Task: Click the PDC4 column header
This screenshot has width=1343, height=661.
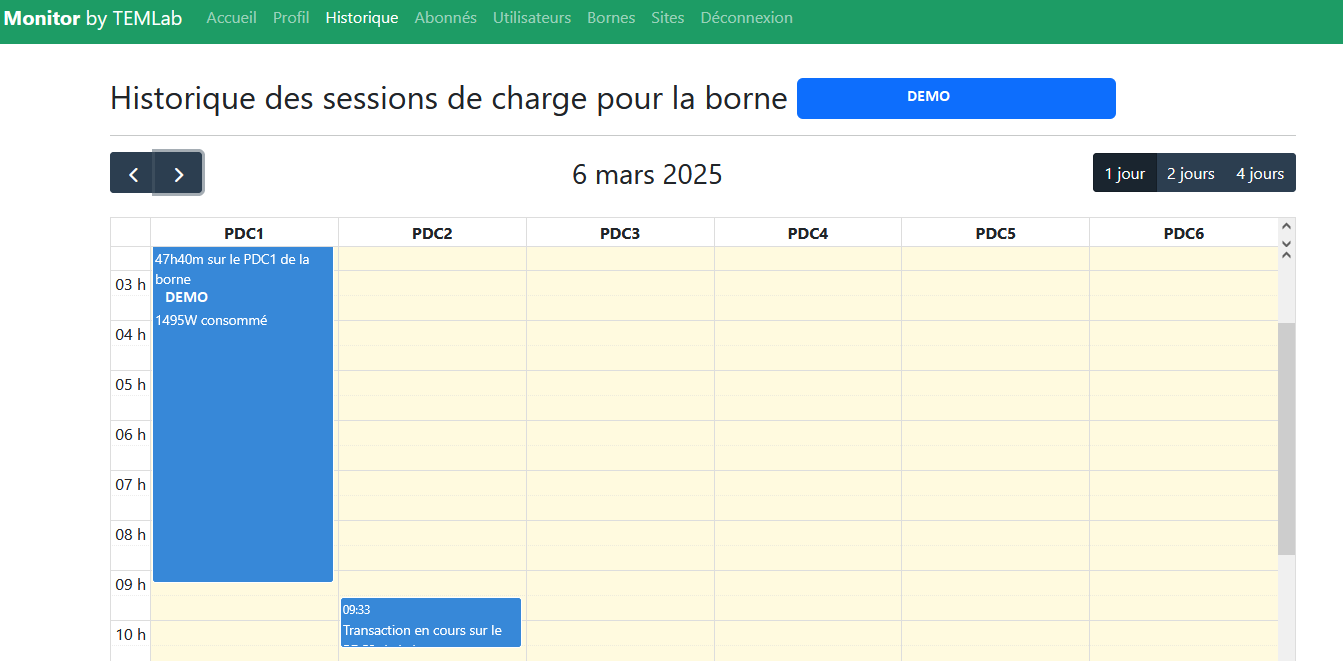Action: [807, 232]
